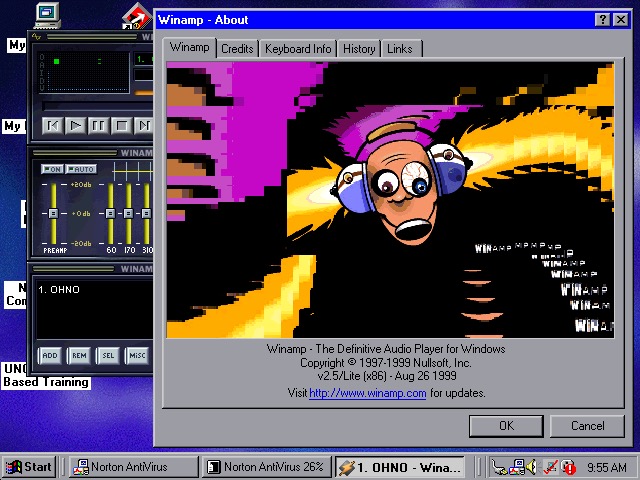The height and width of the screenshot is (480, 640).
Task: Switch to the Winamp tab in About dialog
Action: (x=189, y=48)
